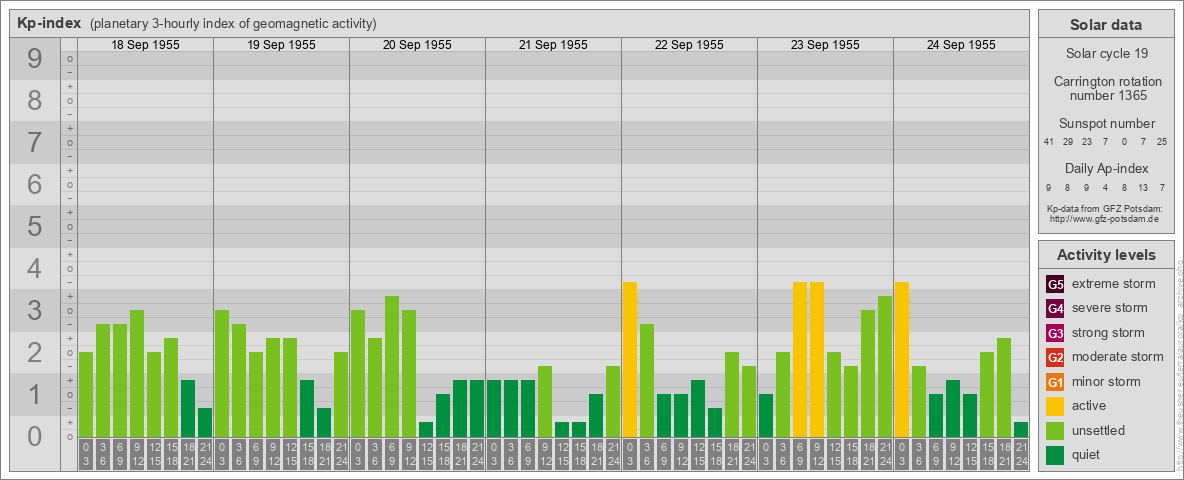The width and height of the screenshot is (1184, 480).
Task: Click sunspot number value 23
Action: 1087,142
